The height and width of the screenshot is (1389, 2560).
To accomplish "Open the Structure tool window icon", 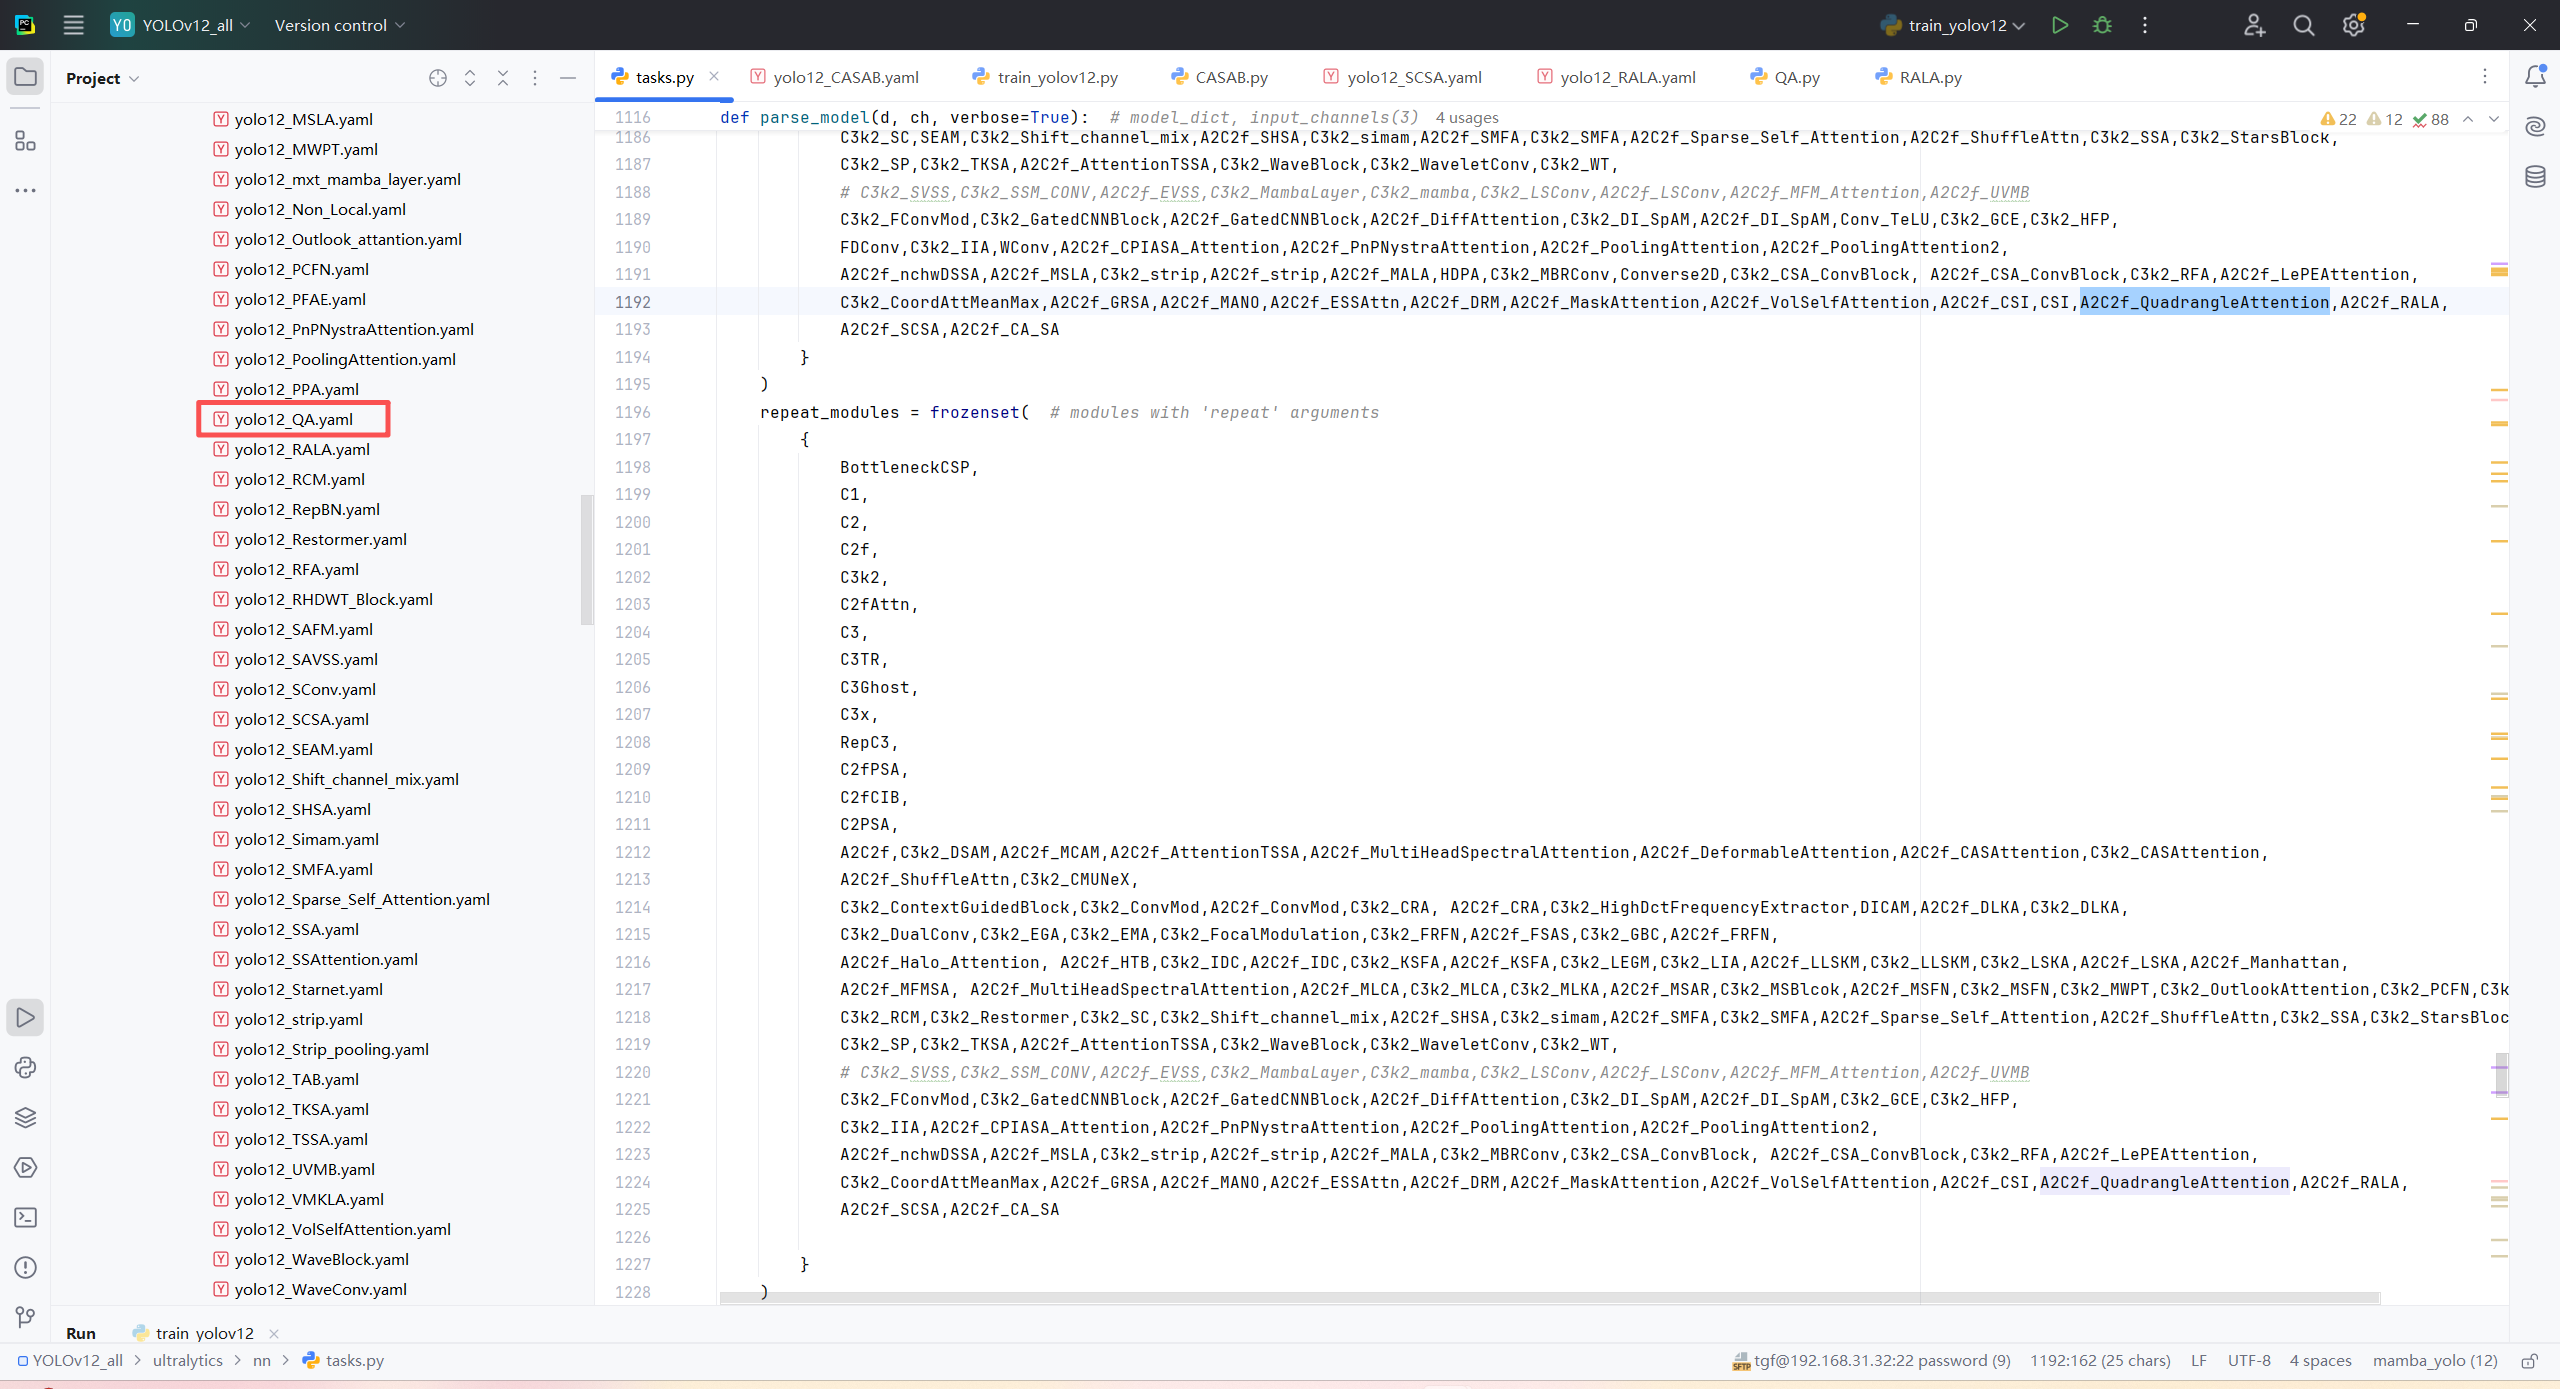I will (x=25, y=141).
